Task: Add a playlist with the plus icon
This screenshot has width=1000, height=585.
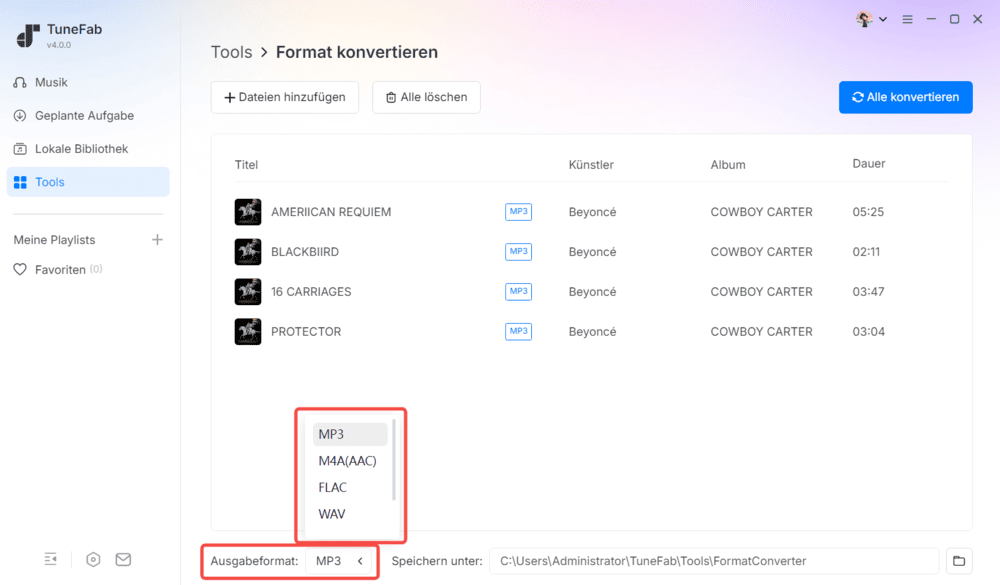Action: (x=156, y=240)
